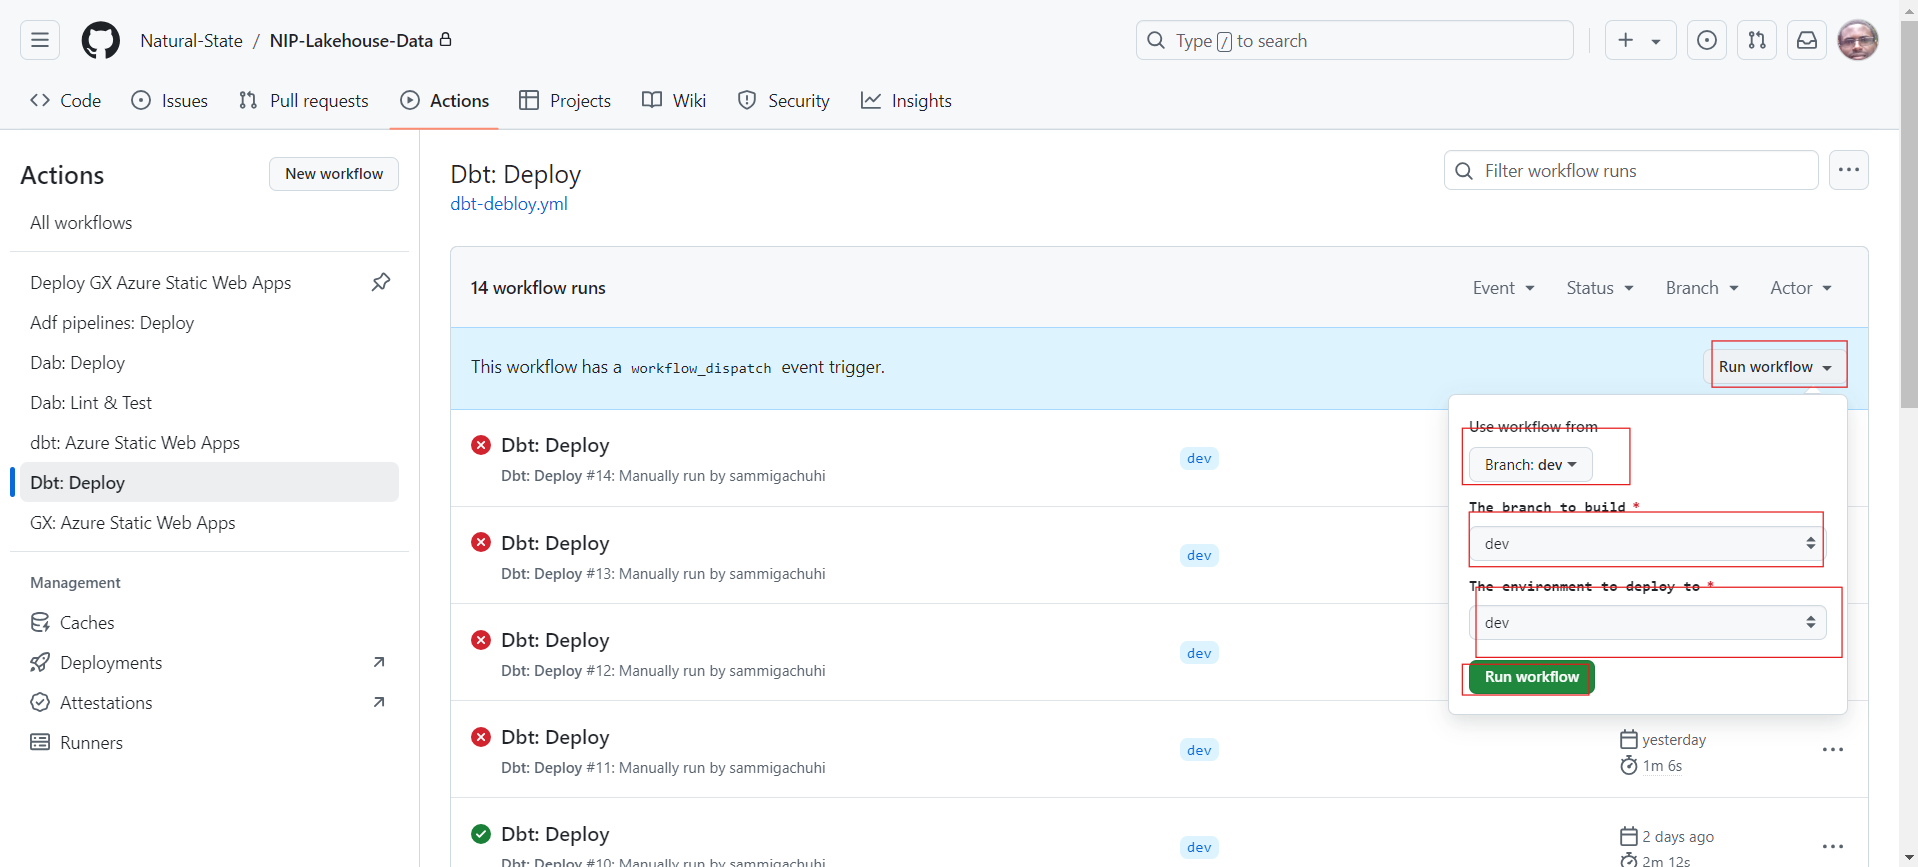Open issues shortcut icon in header
The image size is (1918, 867).
(1707, 40)
